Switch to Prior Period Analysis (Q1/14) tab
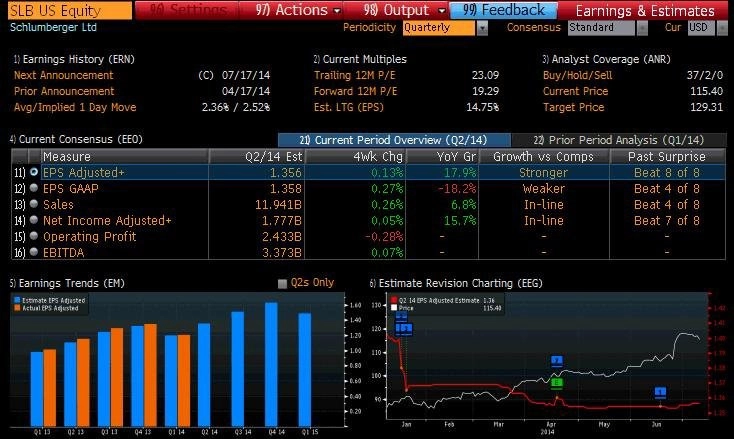This screenshot has height=439, width=734. (618, 140)
